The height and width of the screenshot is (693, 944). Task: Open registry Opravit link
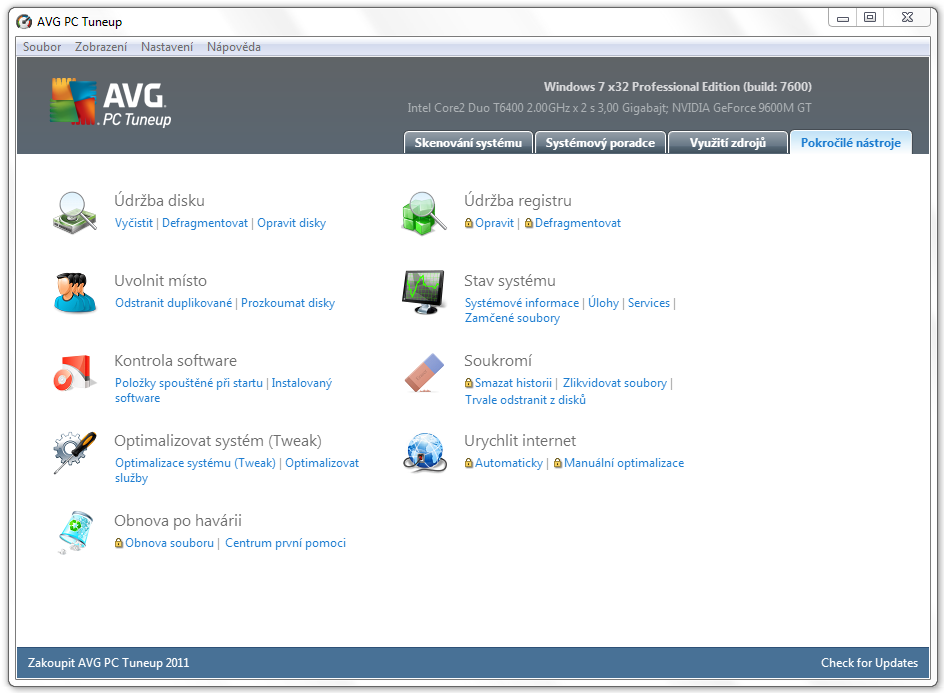pyautogui.click(x=494, y=223)
